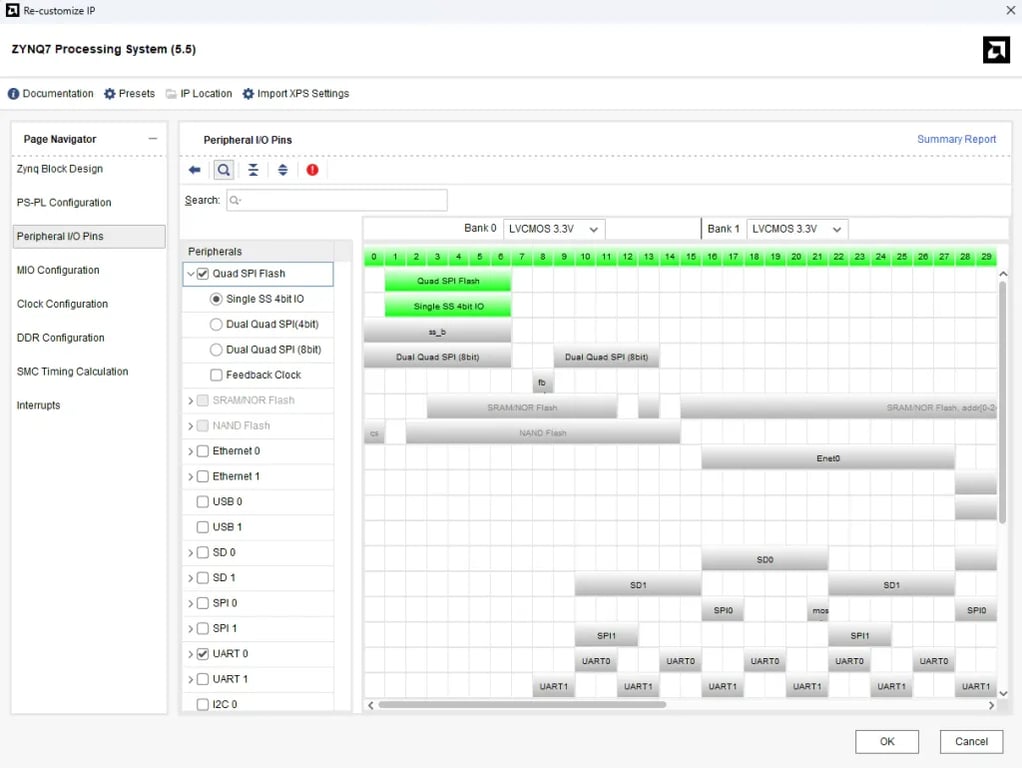The width and height of the screenshot is (1022, 768).
Task: Click the red error indicator icon
Action: tap(312, 170)
